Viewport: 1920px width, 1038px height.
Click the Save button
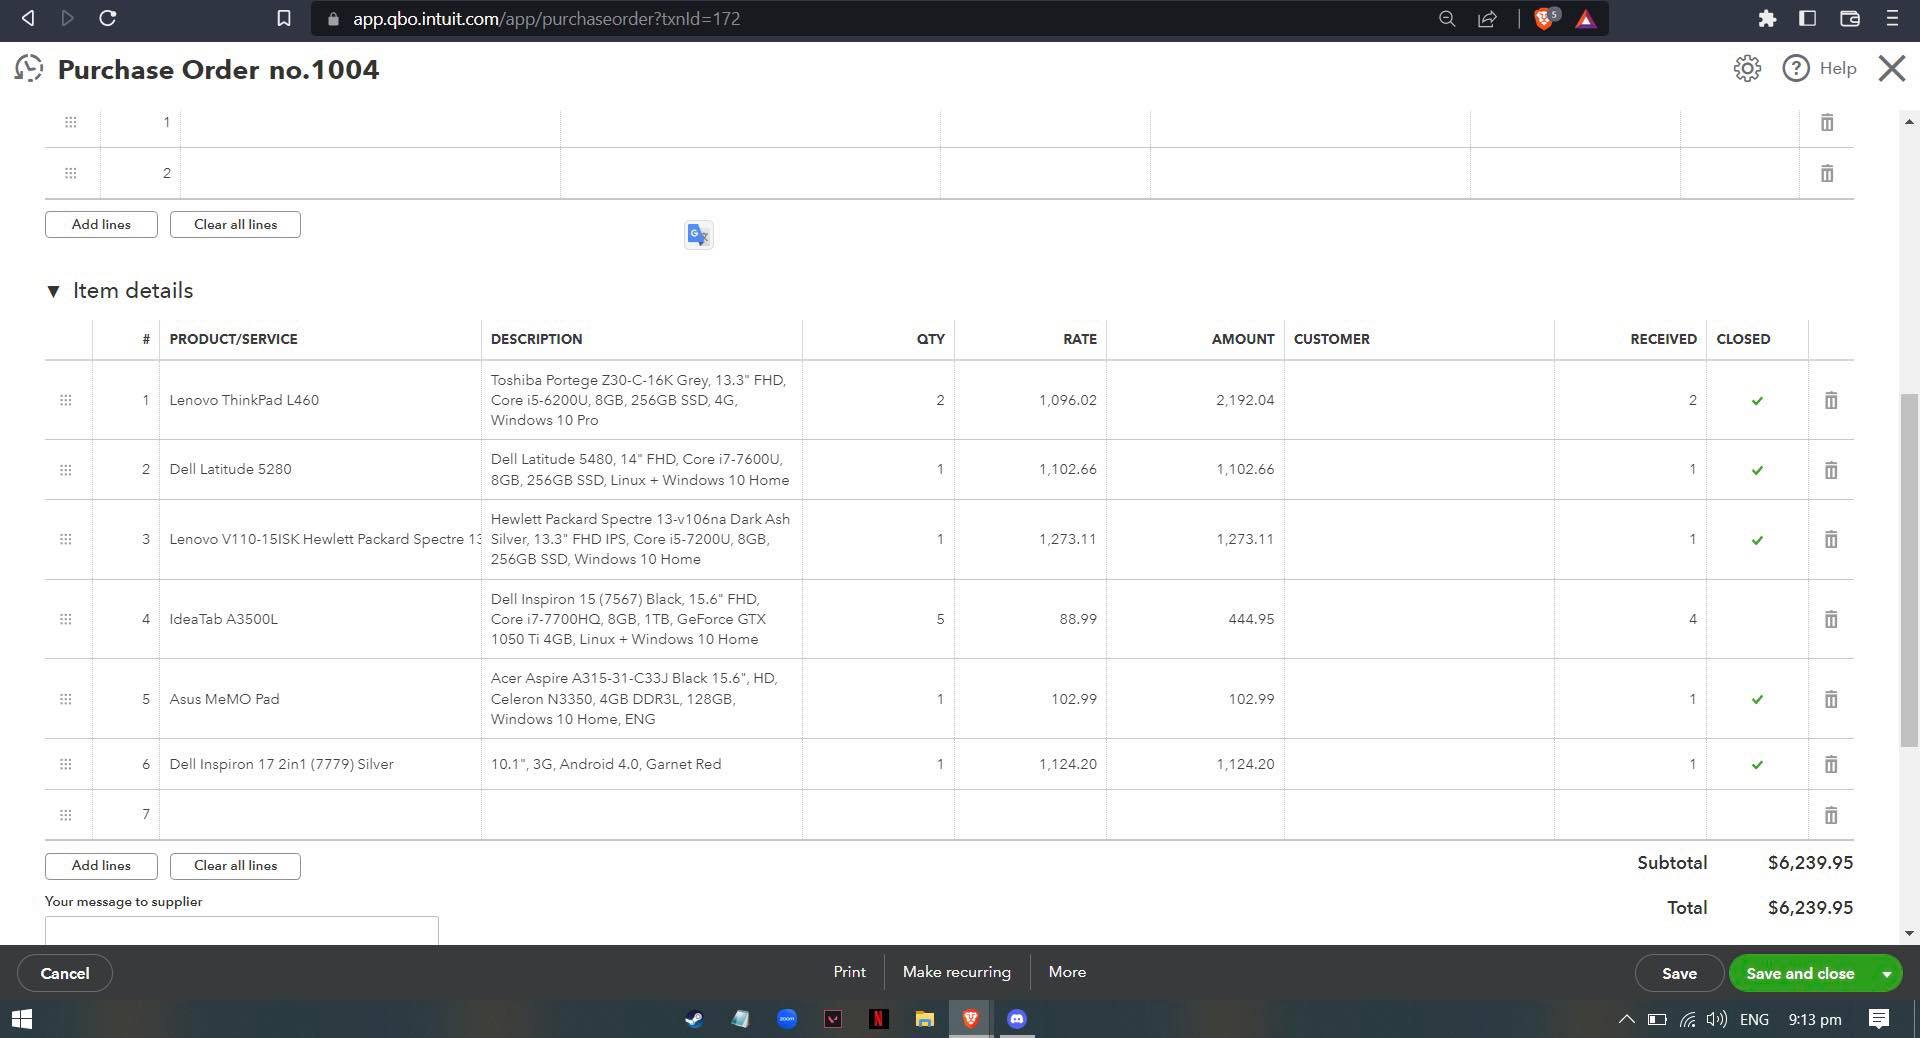[1679, 973]
